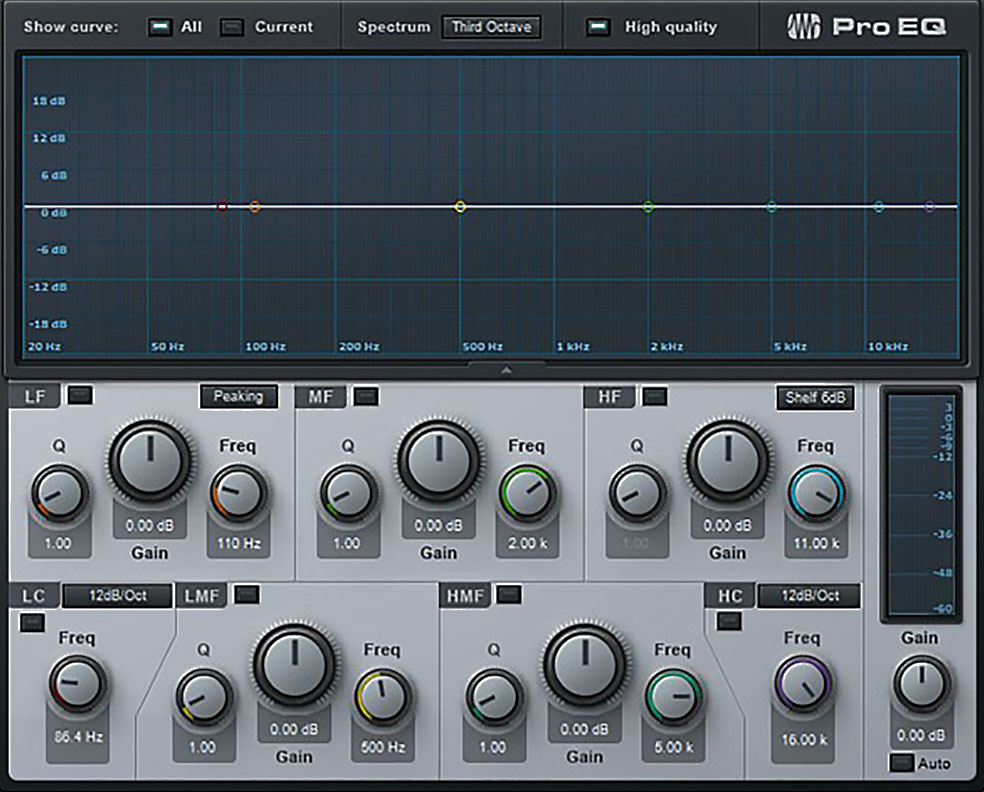Select the green MF node at 2 kHz

648,206
